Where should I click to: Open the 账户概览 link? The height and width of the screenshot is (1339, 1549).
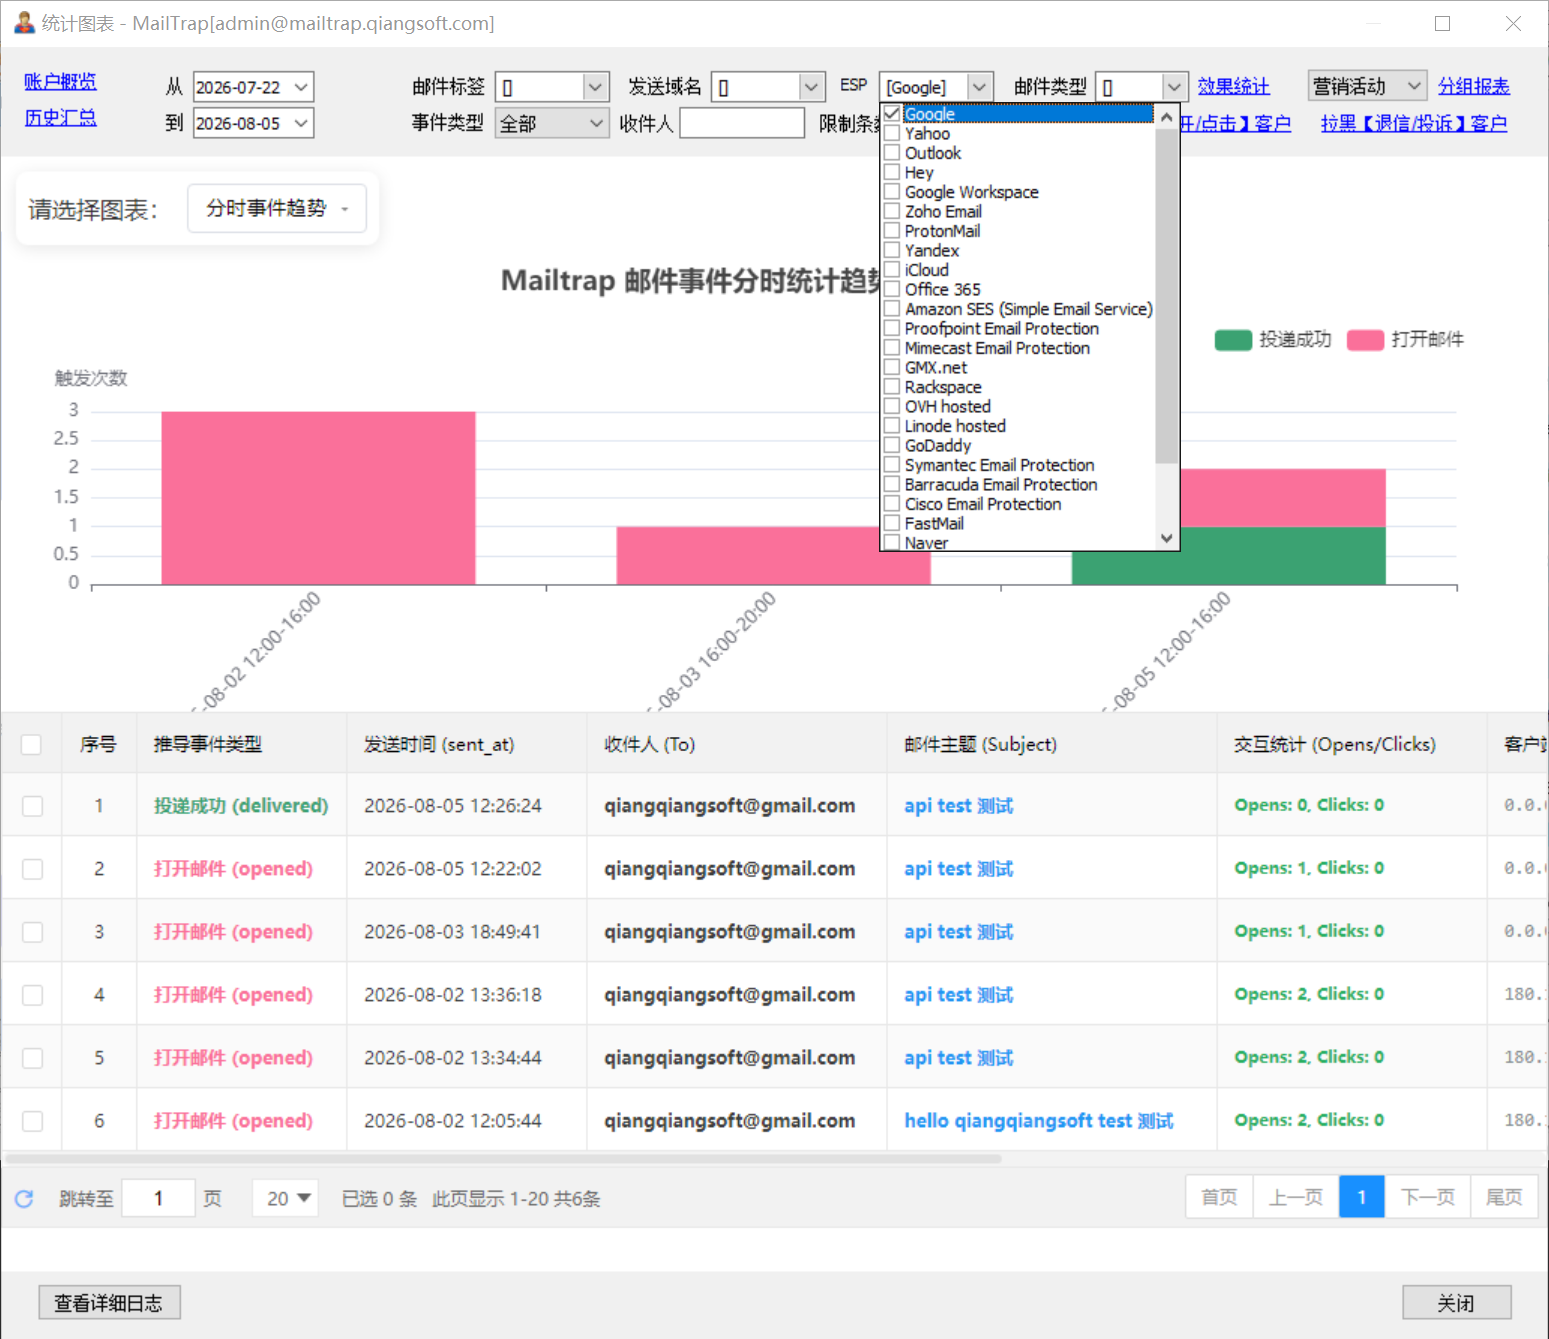click(x=61, y=81)
